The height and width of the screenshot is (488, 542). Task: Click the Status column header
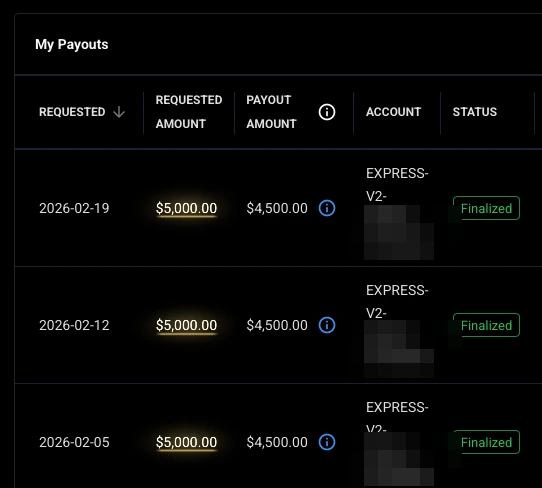point(475,112)
